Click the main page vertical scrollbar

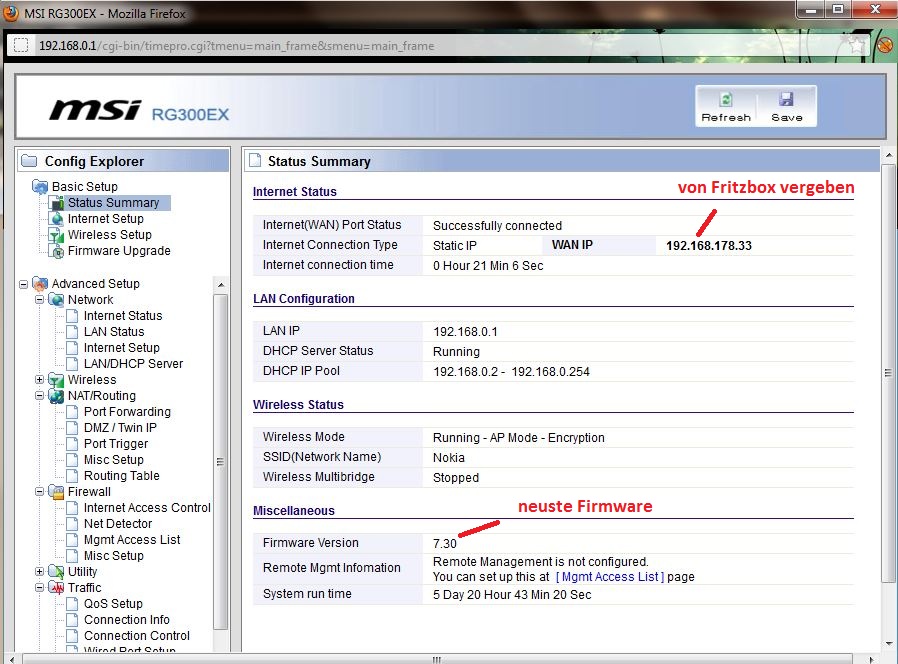point(888,372)
